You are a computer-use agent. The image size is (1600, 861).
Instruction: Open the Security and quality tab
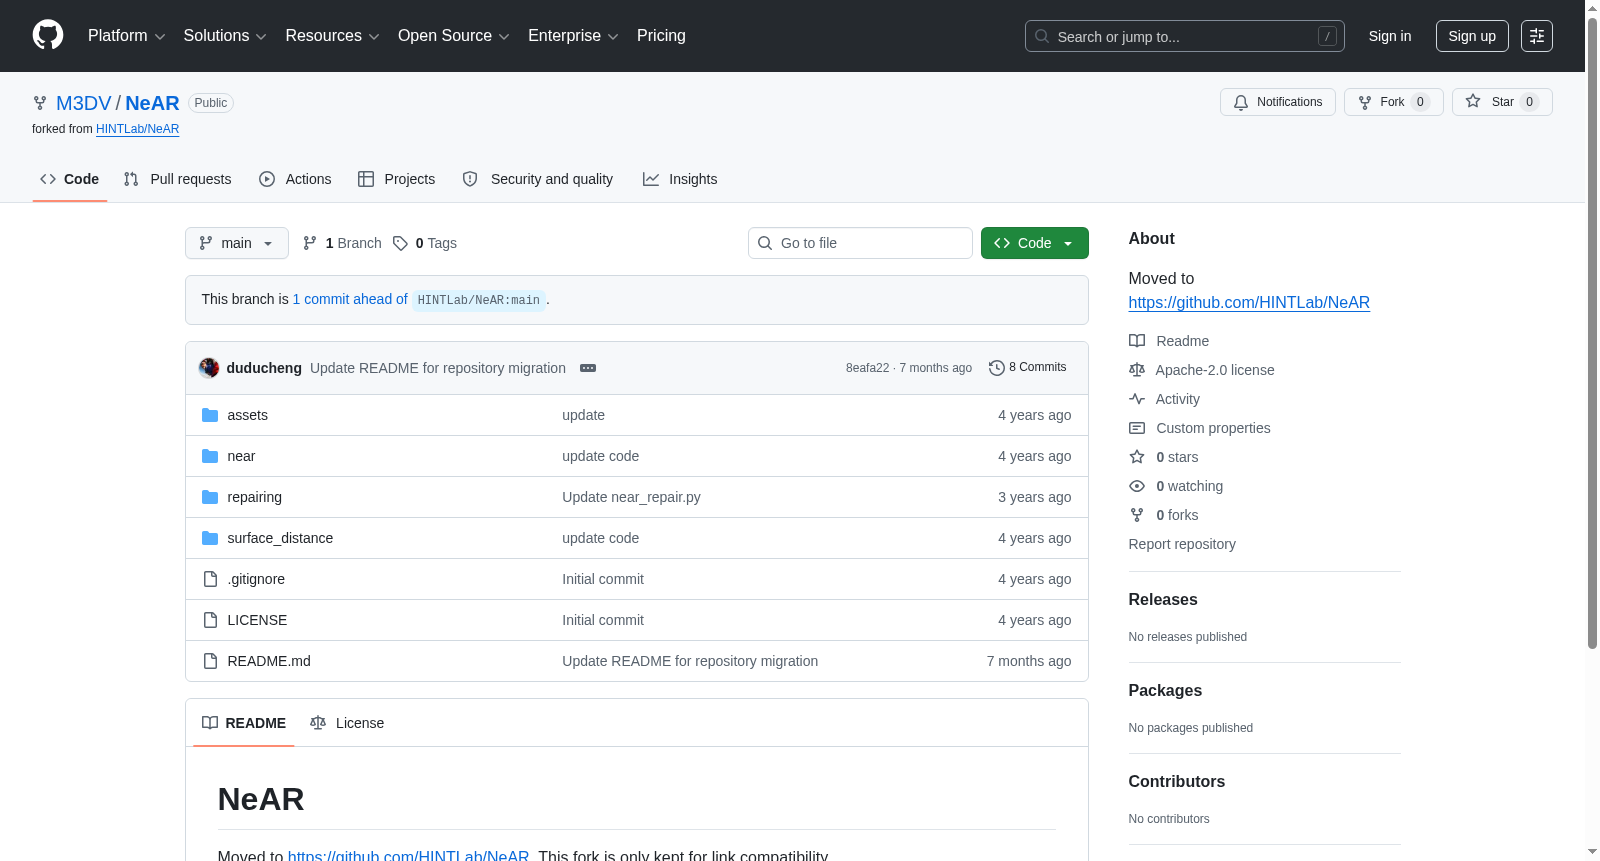538,179
